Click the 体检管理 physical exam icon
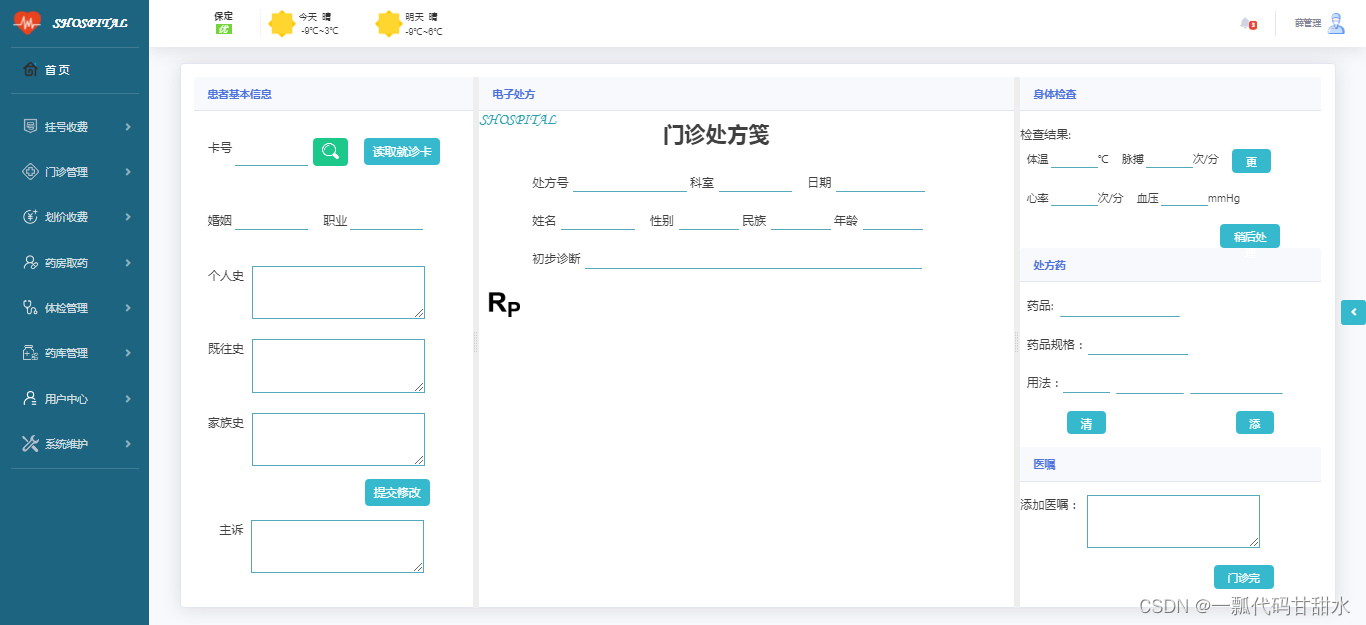 point(30,307)
